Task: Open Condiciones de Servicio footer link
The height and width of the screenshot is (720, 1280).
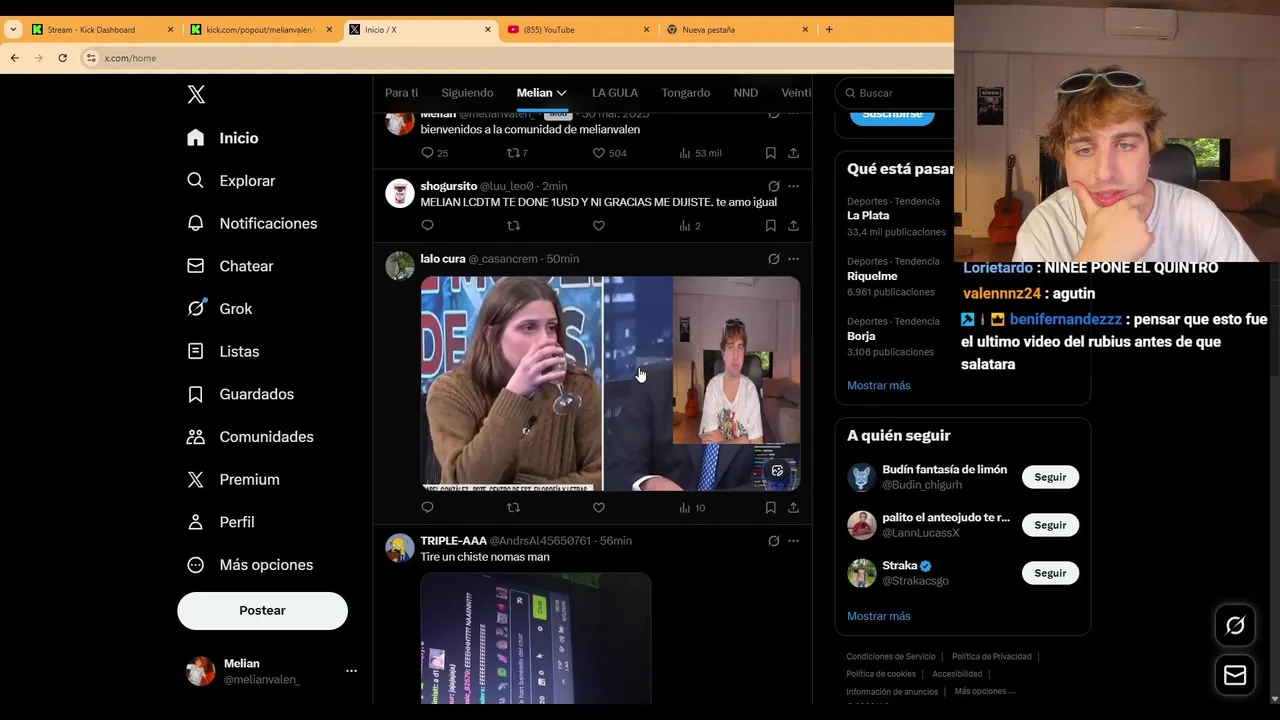Action: click(891, 657)
